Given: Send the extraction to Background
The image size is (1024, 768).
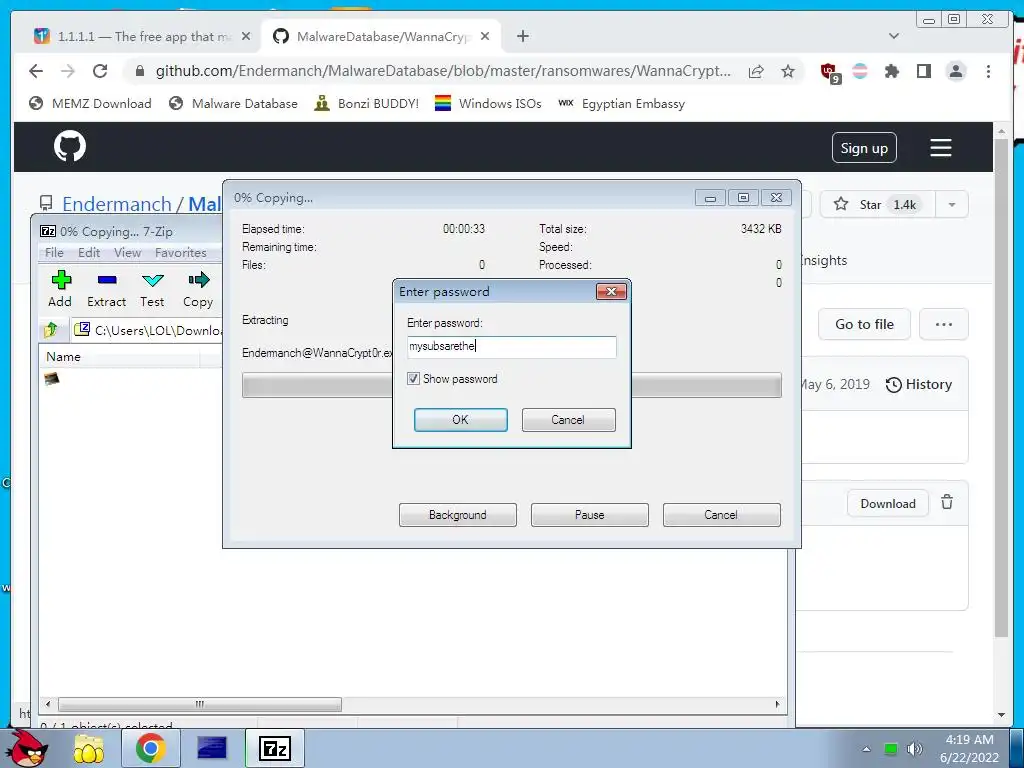Looking at the screenshot, I should (458, 515).
